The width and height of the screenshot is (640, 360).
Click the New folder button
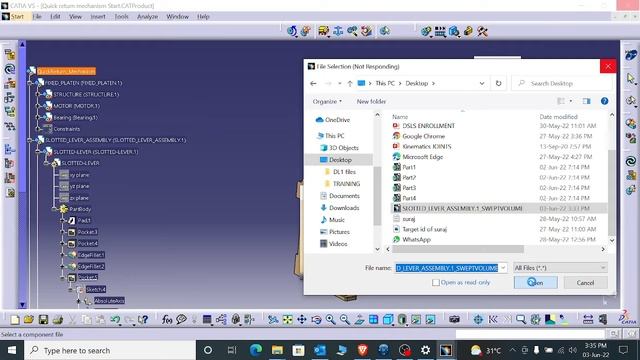tap(371, 101)
